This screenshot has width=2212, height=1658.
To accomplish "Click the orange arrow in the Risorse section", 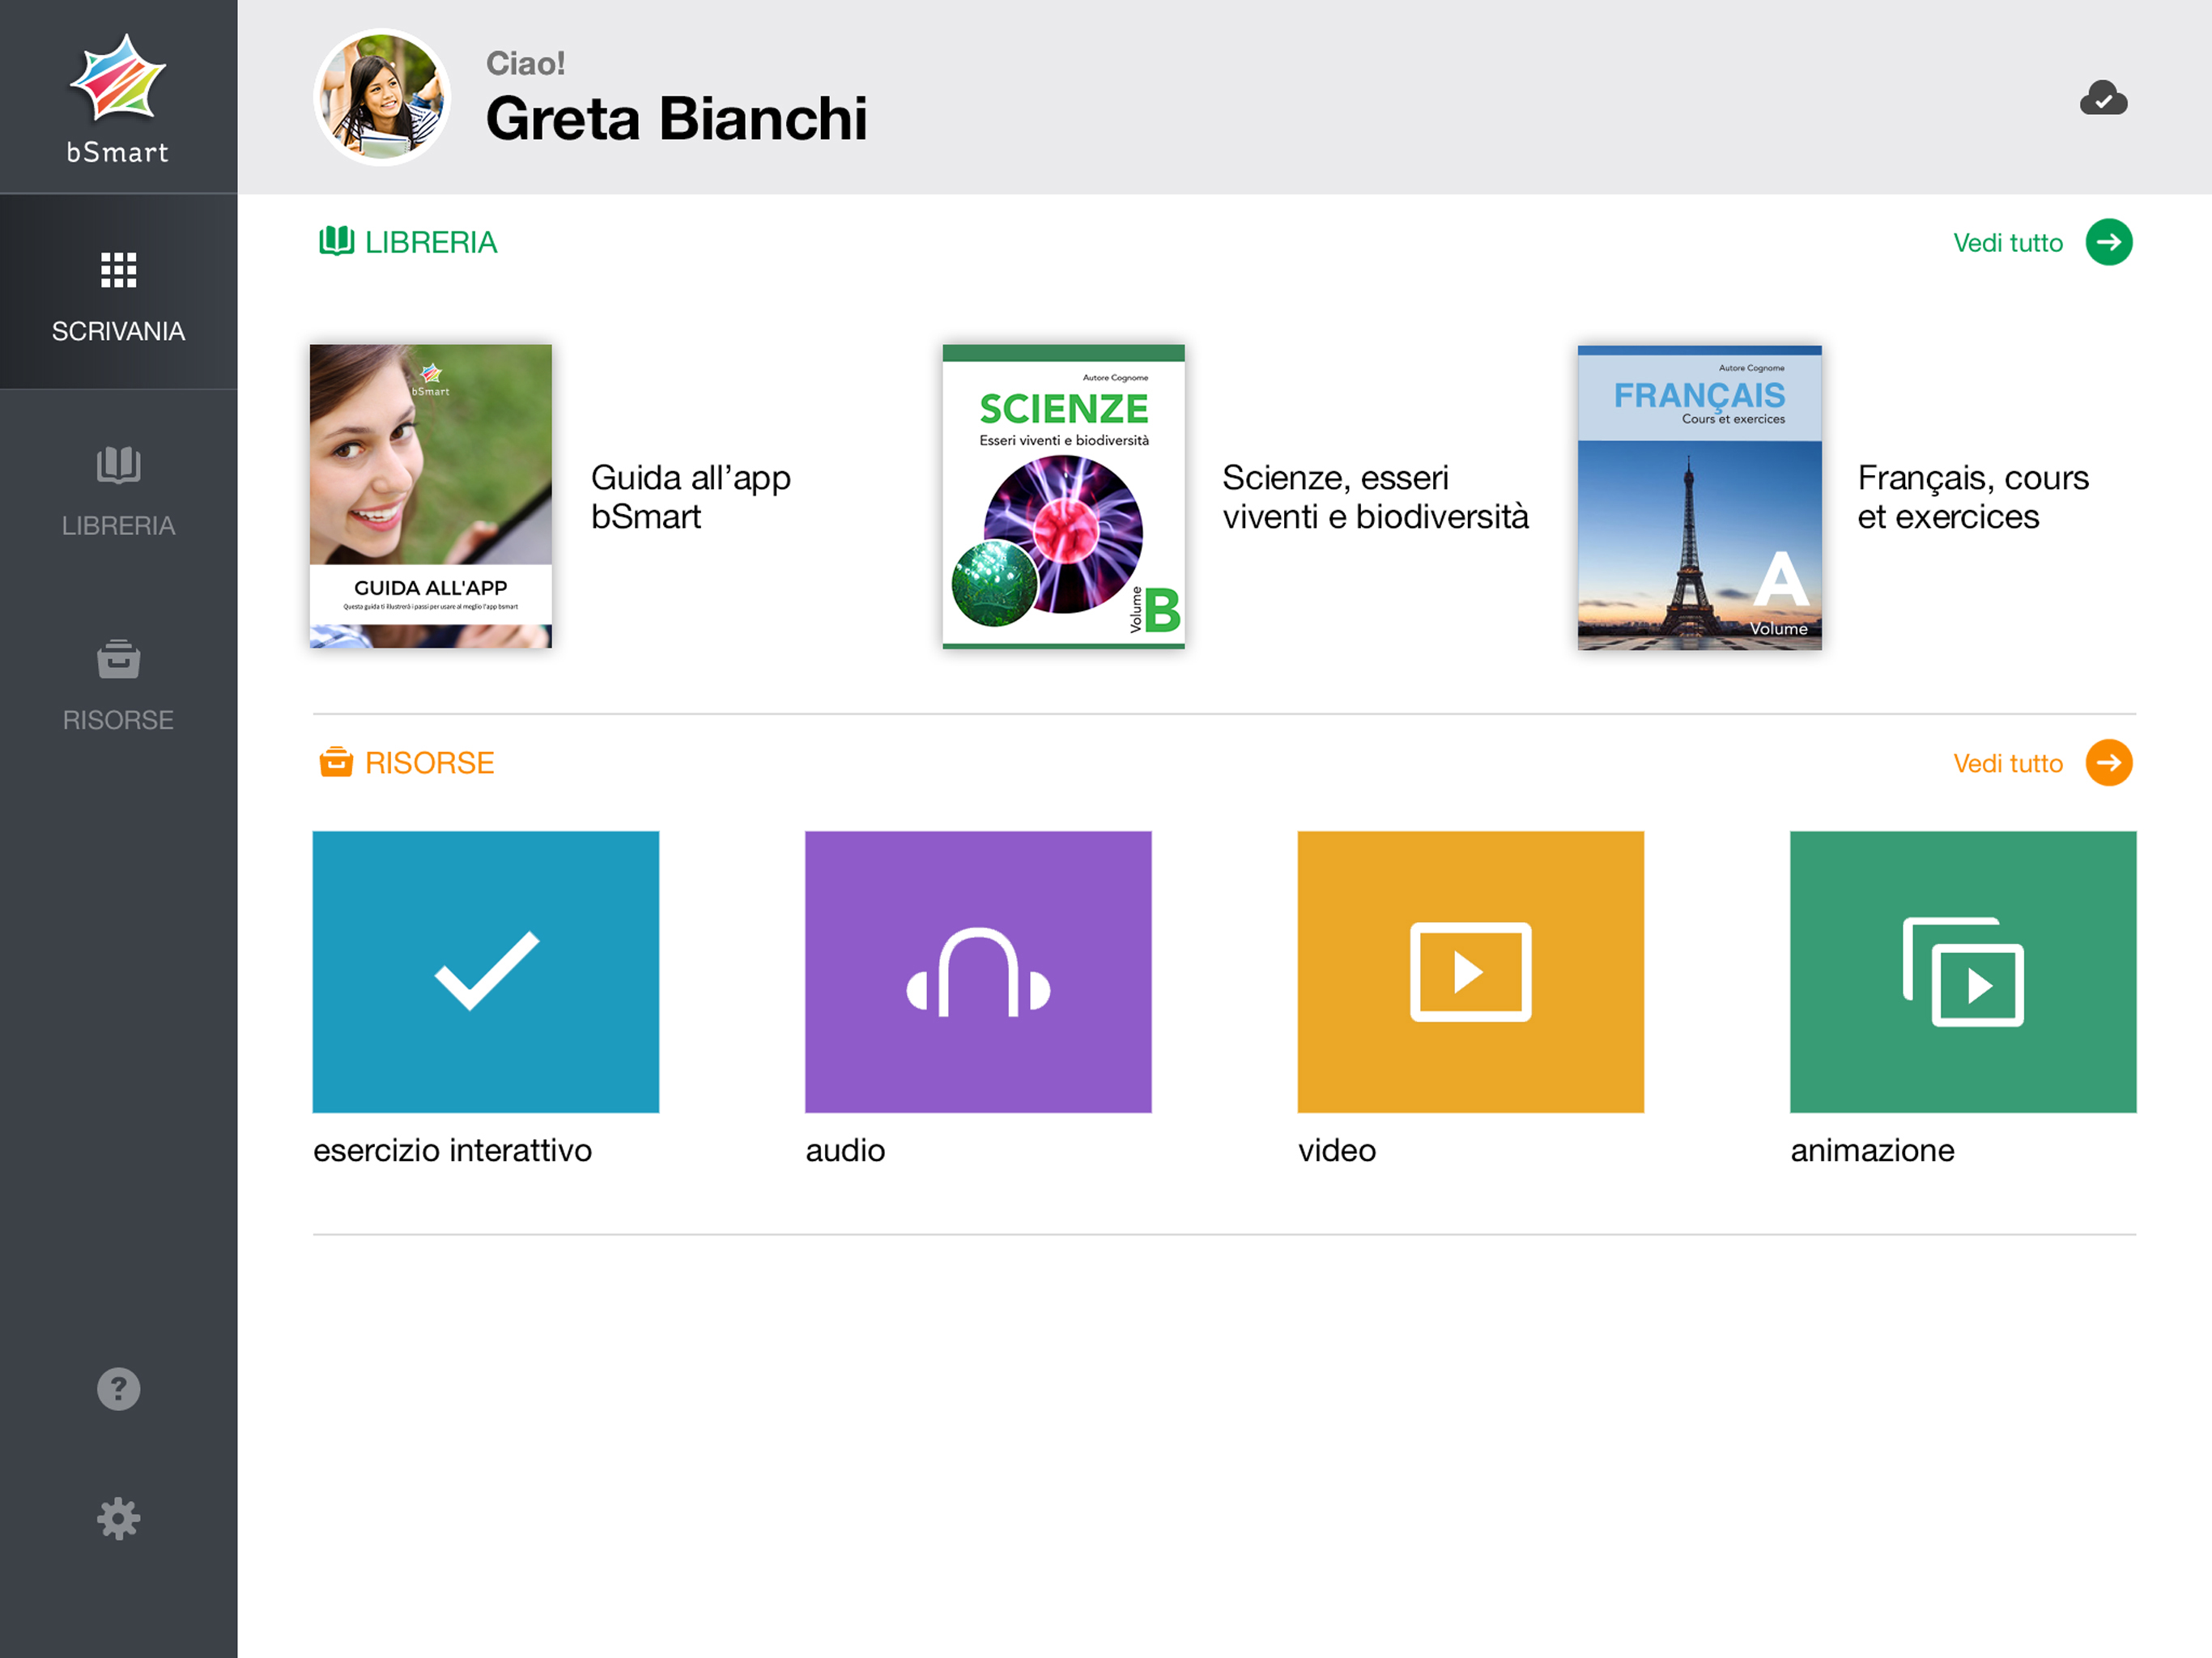I will click(x=2108, y=763).
